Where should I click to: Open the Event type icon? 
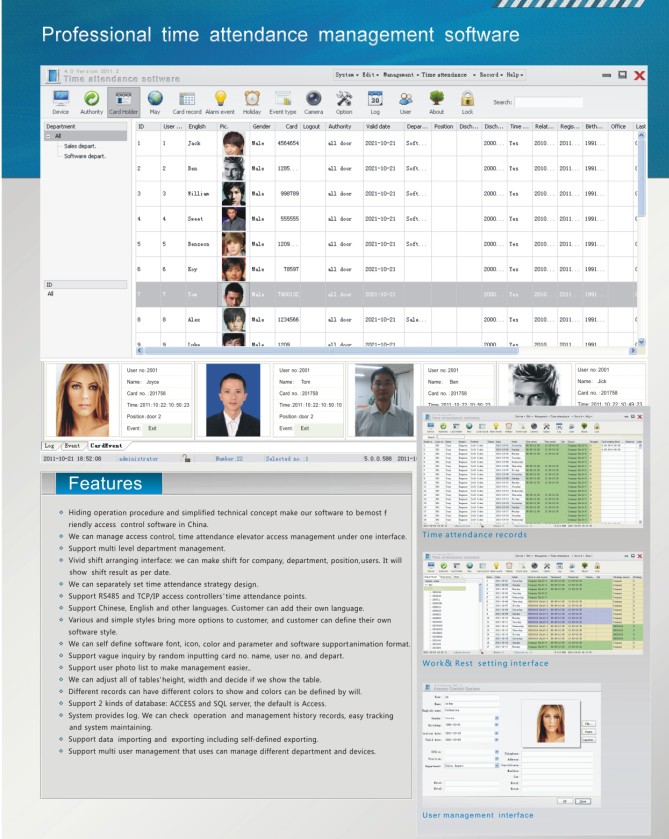coord(283,102)
